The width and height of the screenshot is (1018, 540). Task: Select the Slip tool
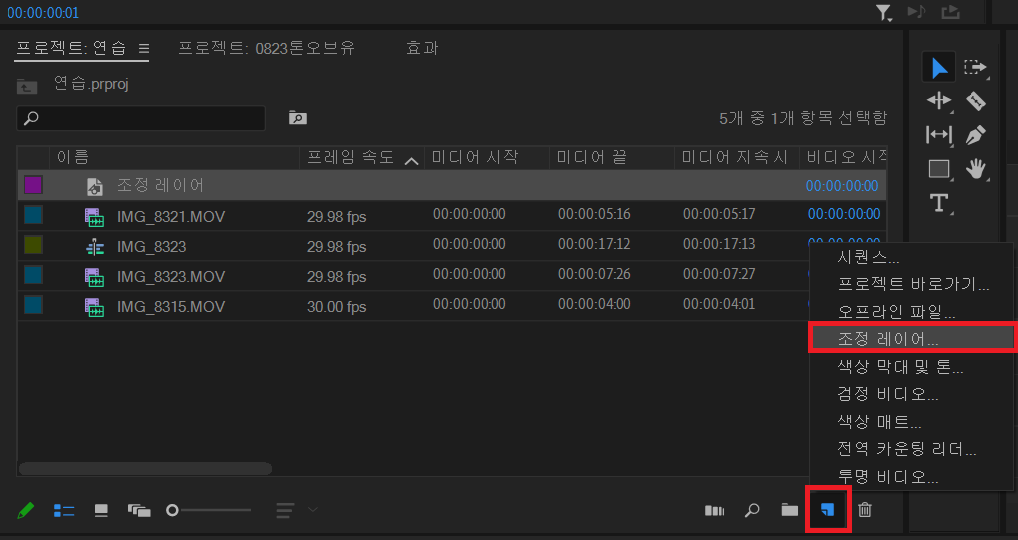(x=939, y=135)
